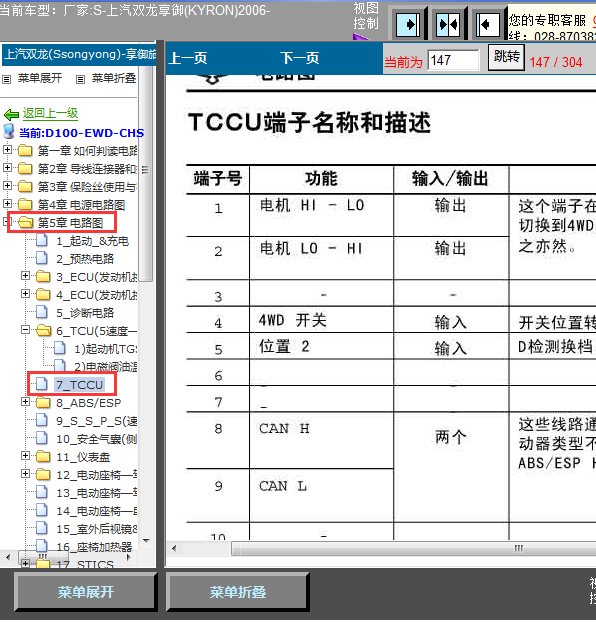Viewport: 596px width, 625px height.
Task: Click the 菜单折叠 icon atop the sidebar
Action: pos(80,79)
